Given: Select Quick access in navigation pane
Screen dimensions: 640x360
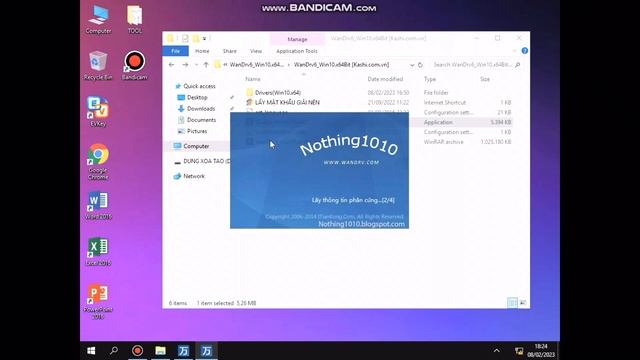Looking at the screenshot, I should [x=199, y=86].
